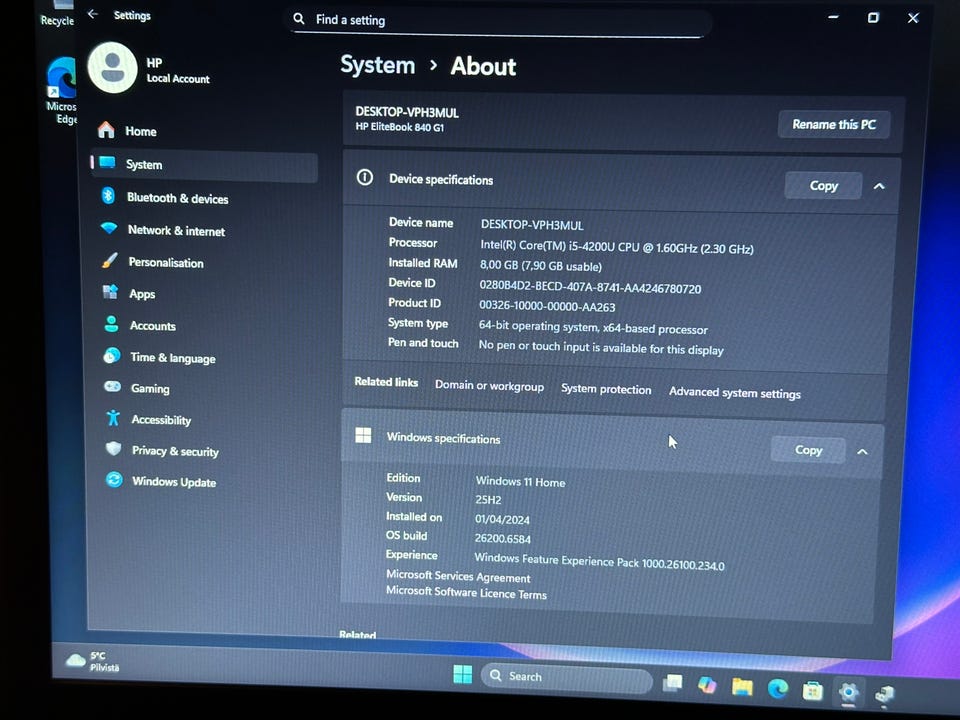Open Microsoft Store from the taskbar
960x720 pixels.
point(812,691)
